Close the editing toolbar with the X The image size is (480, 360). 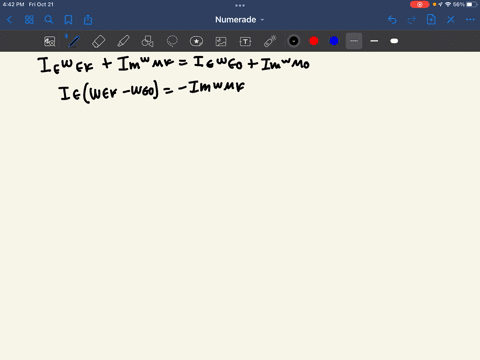click(x=451, y=20)
